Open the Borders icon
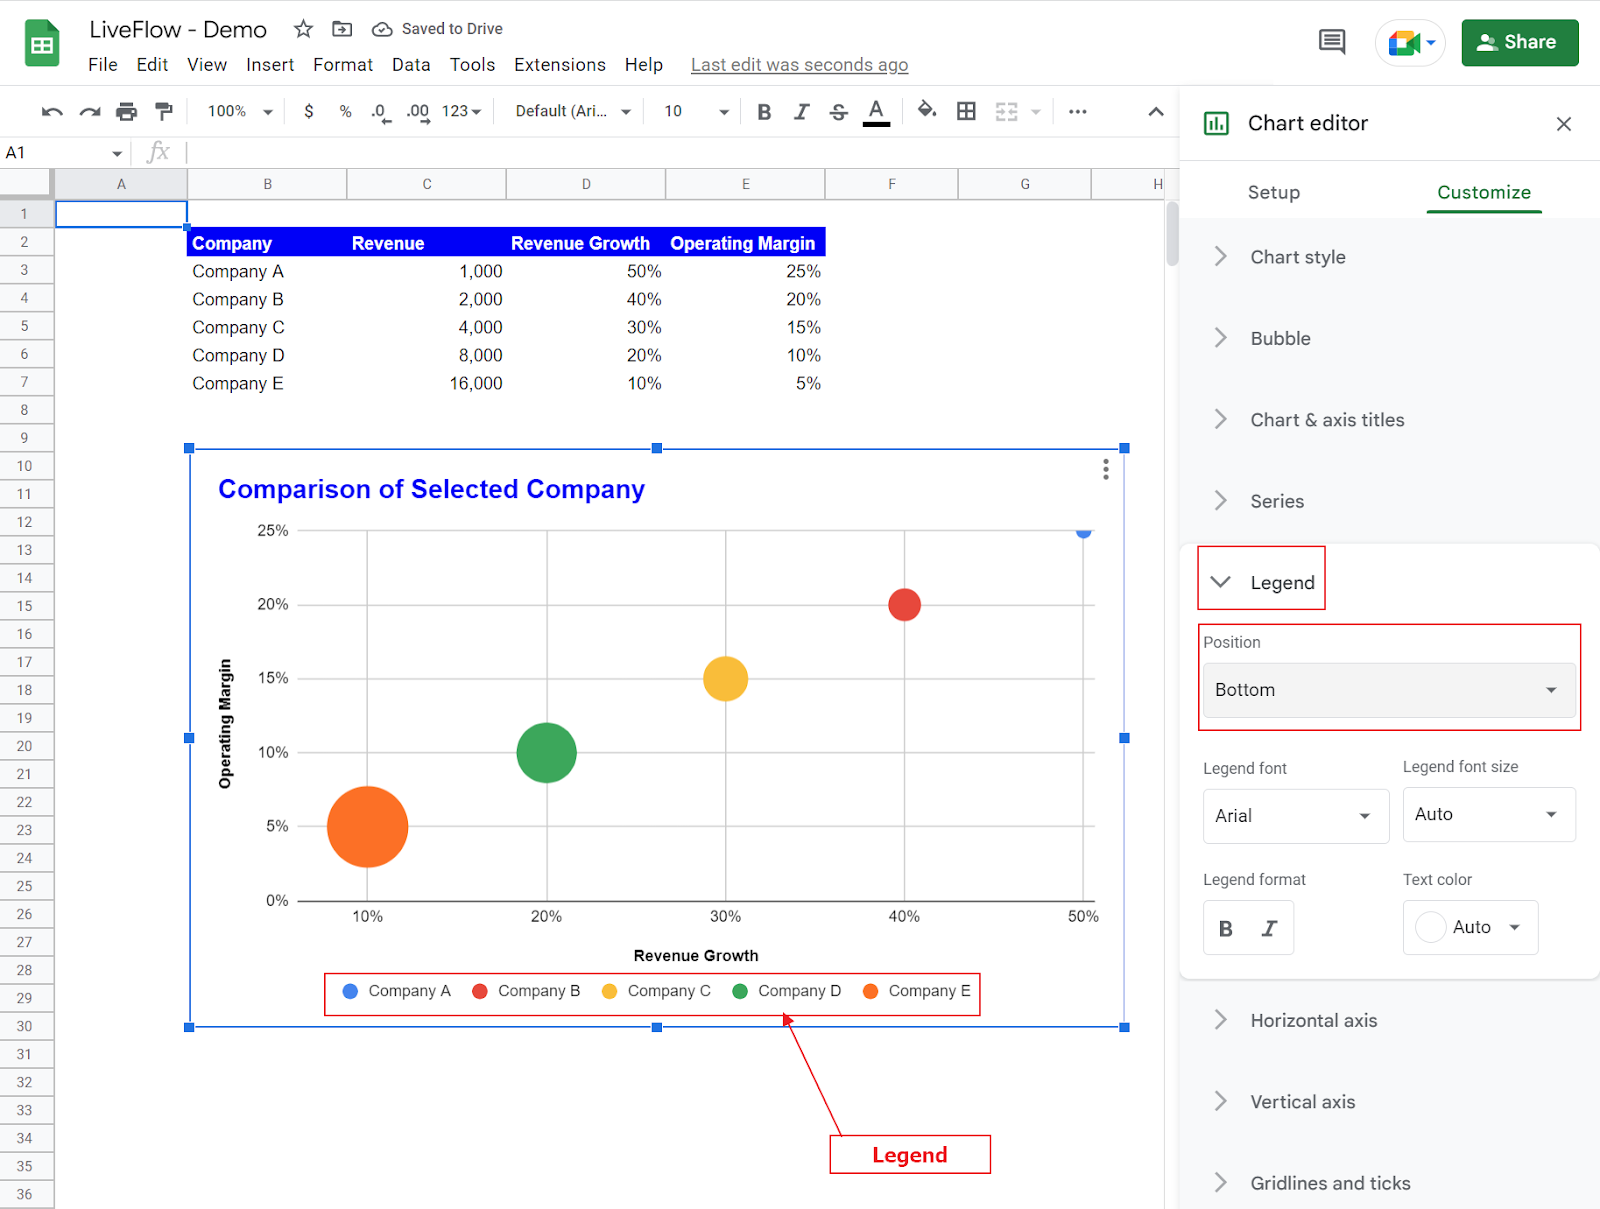This screenshot has width=1600, height=1209. 966,112
